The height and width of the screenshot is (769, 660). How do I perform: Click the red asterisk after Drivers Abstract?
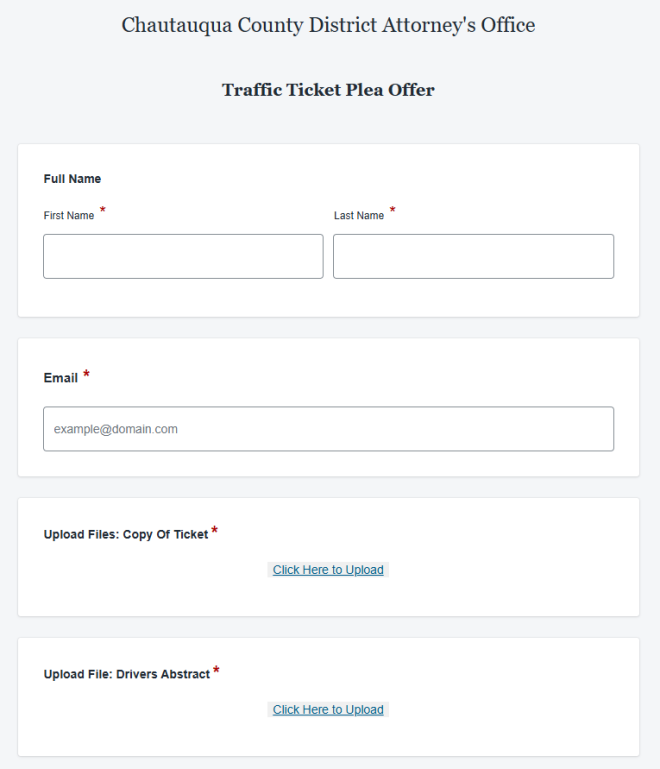[x=216, y=670]
